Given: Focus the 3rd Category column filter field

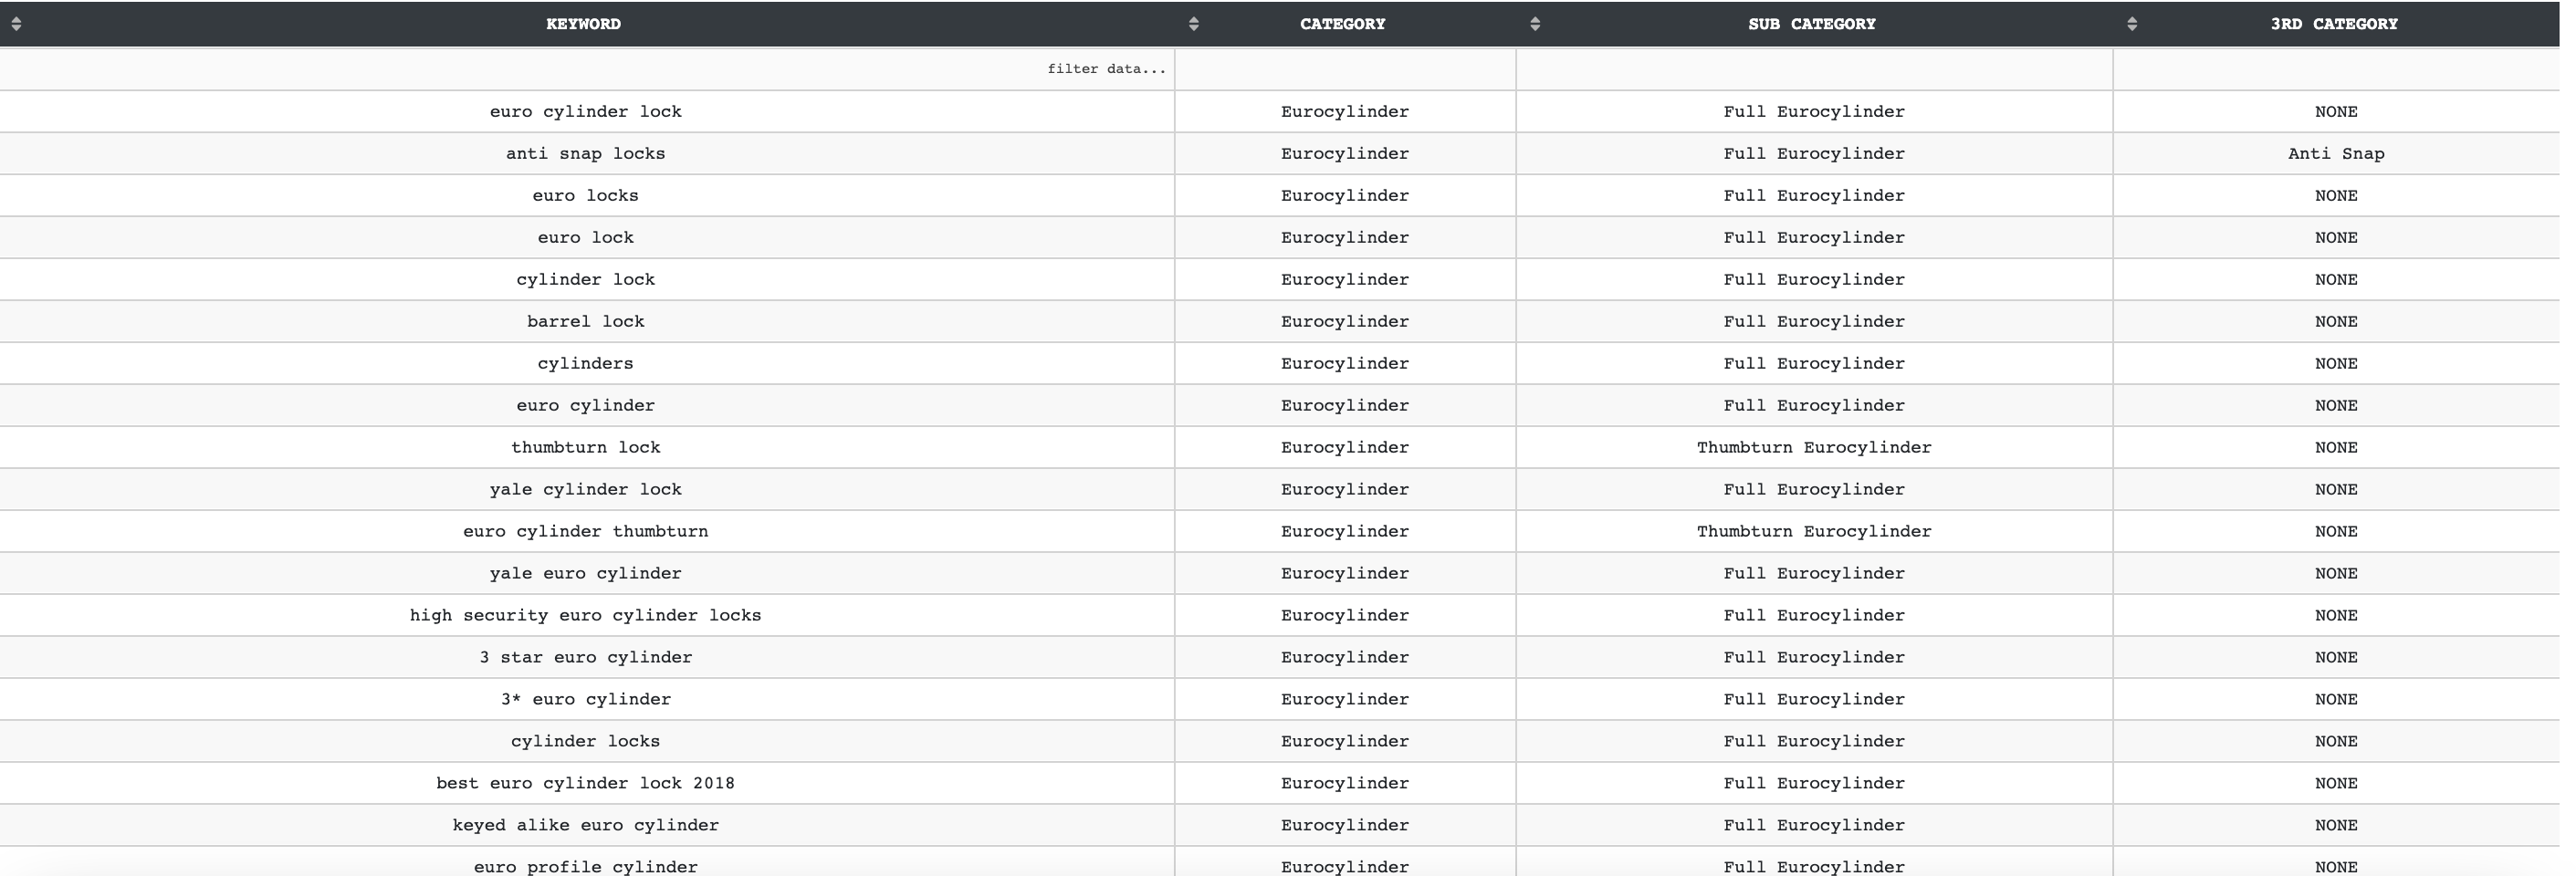Looking at the screenshot, I should [2337, 69].
